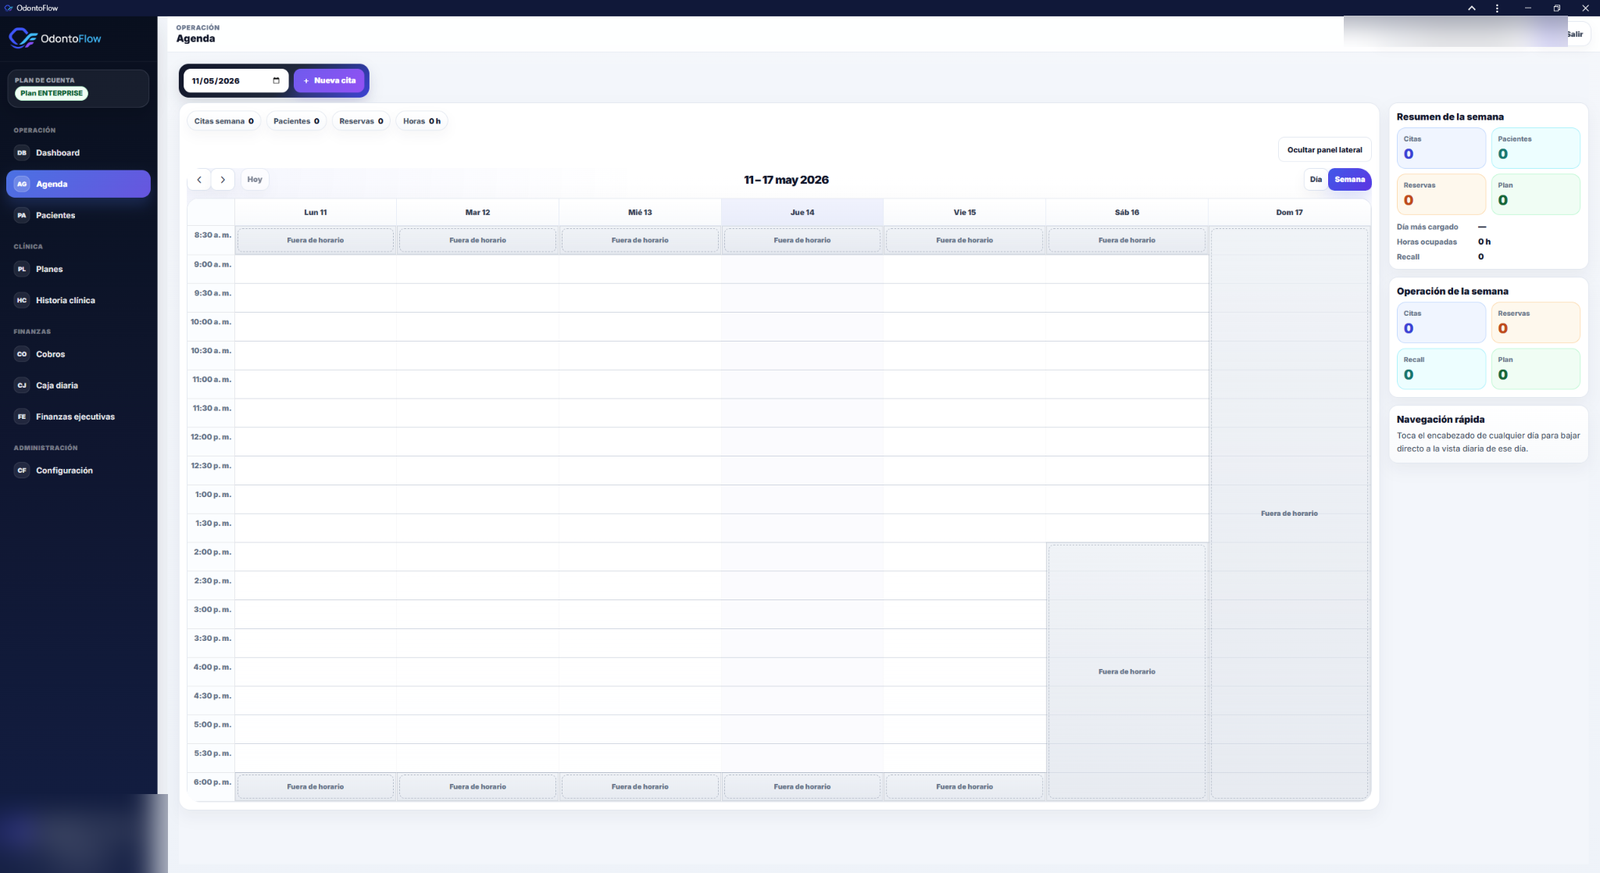
Task: Click Plan card in Resumen de la semana
Action: coord(1535,194)
